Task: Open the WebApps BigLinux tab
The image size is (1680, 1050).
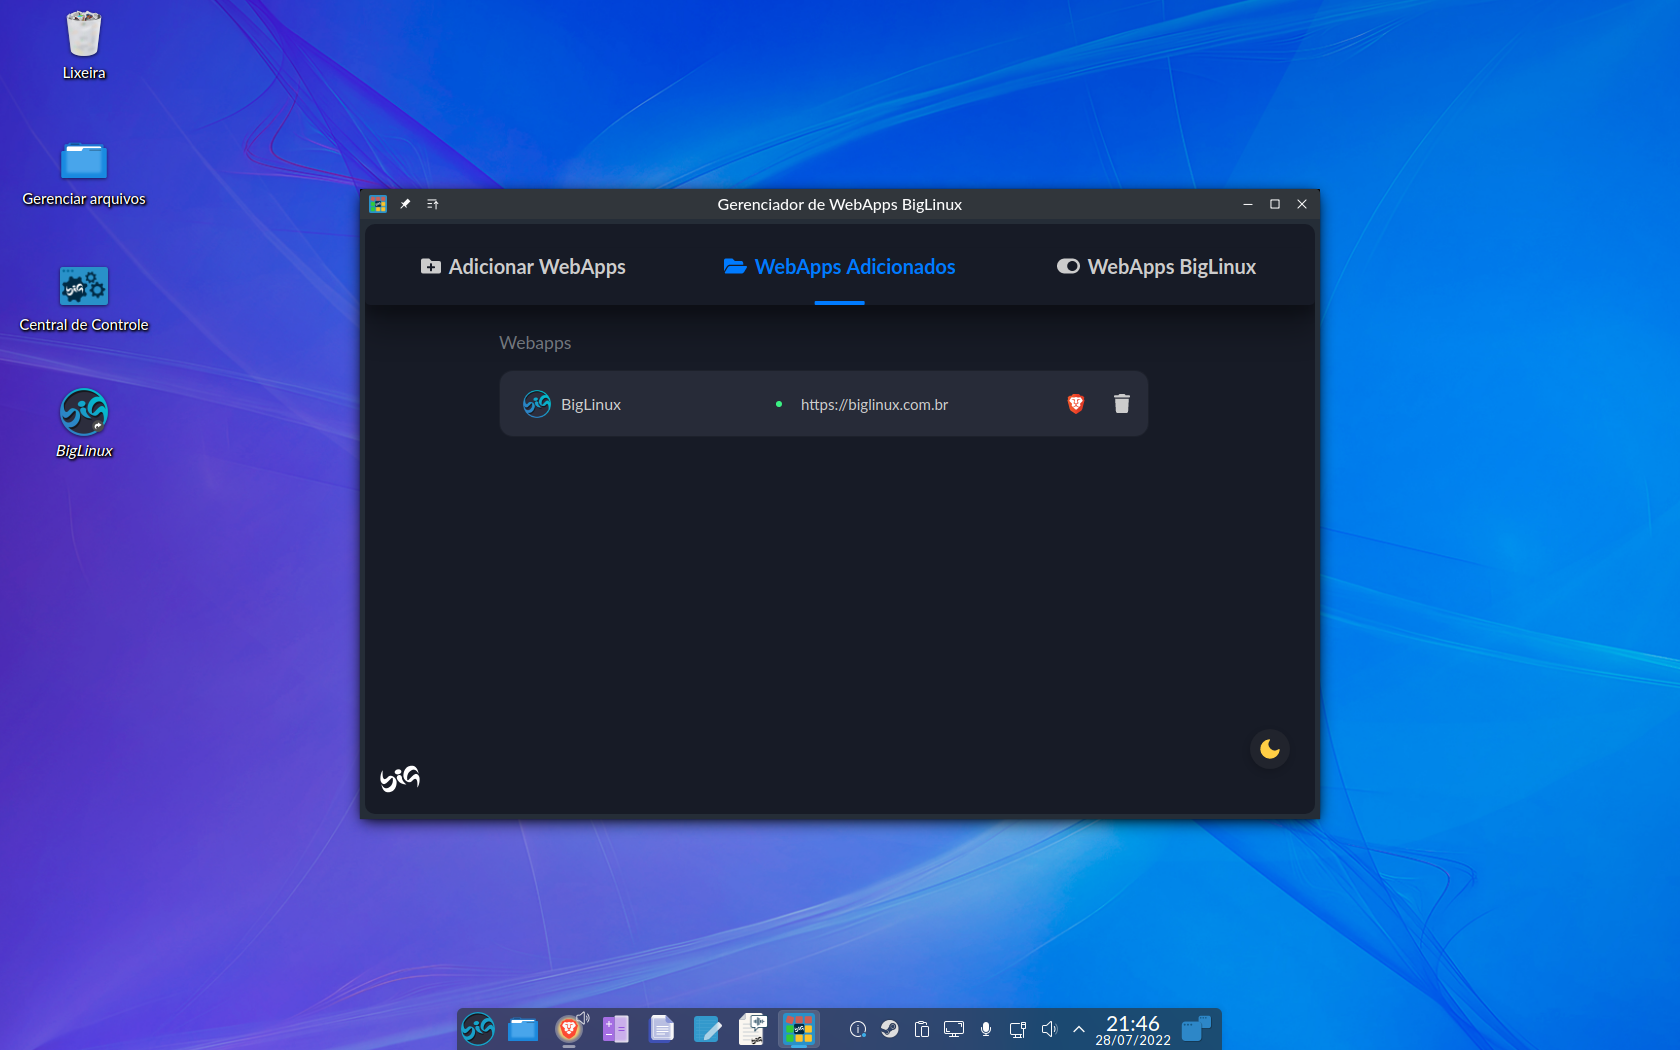Action: (x=1156, y=267)
